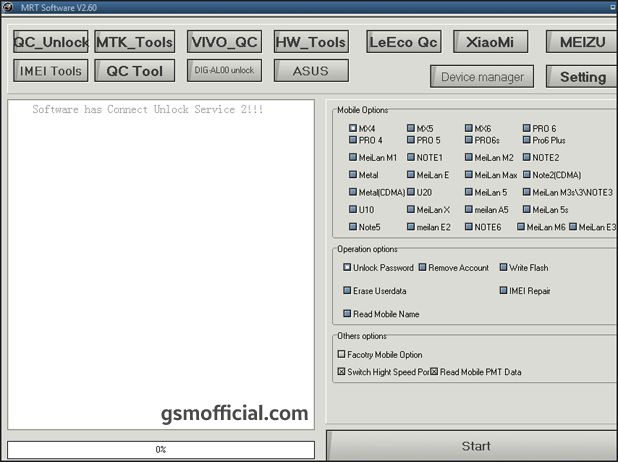Select the NOTE1 model checkbox
The height and width of the screenshot is (462, 618).
(411, 157)
